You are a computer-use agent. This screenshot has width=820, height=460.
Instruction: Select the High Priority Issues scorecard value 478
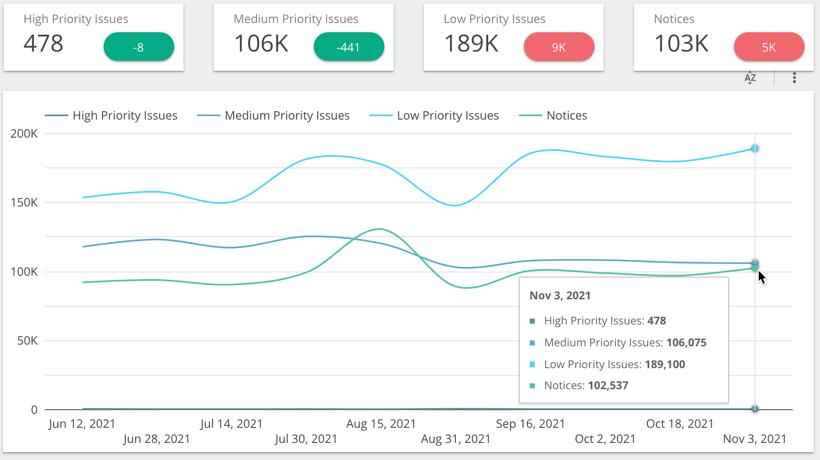pos(44,44)
